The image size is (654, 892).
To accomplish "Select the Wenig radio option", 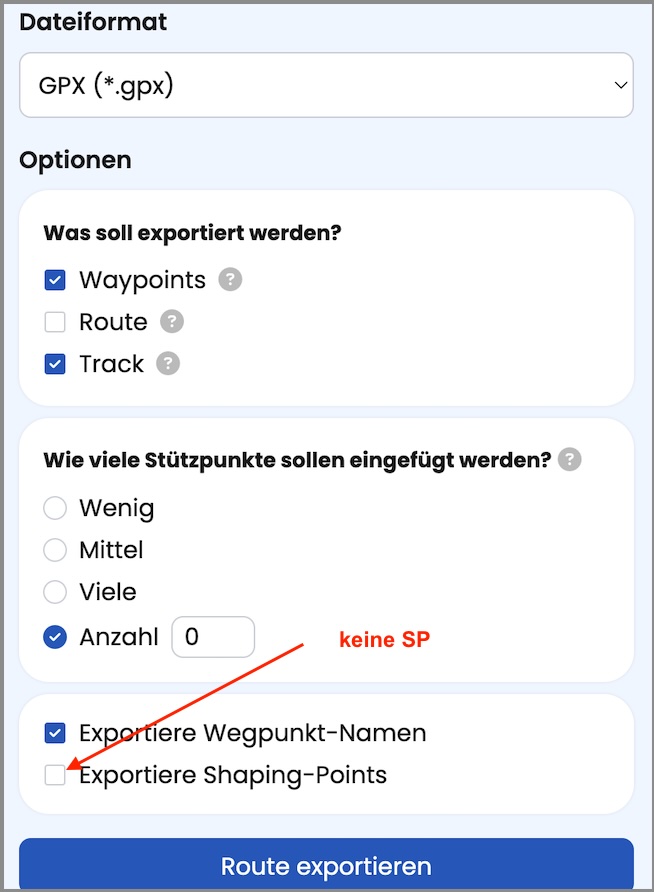I will (55, 508).
